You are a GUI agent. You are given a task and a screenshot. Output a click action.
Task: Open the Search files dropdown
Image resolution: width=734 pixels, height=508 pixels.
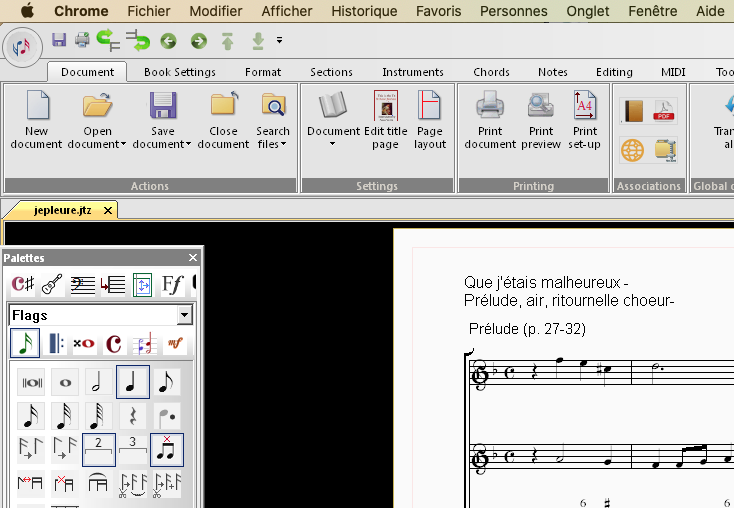[x=283, y=144]
